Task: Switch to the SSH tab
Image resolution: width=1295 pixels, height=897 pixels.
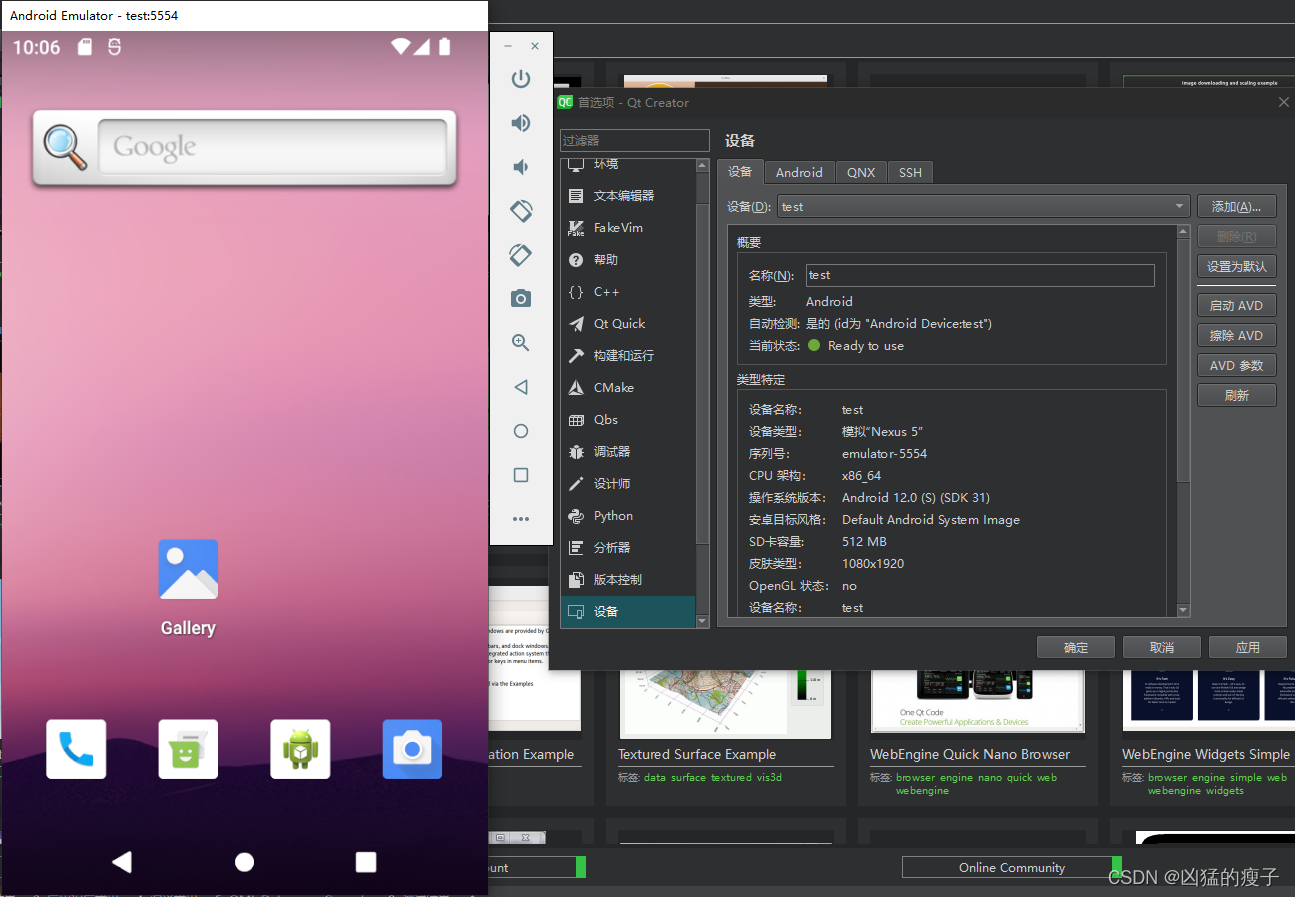Action: point(910,173)
